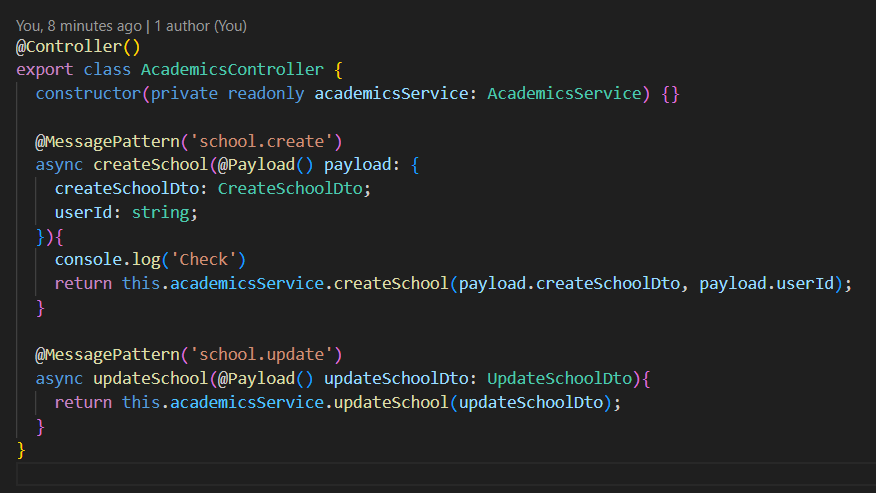The width and height of the screenshot is (876, 493).
Task: Click the @MessagePattern decorator above updateSchool
Action: click(107, 354)
